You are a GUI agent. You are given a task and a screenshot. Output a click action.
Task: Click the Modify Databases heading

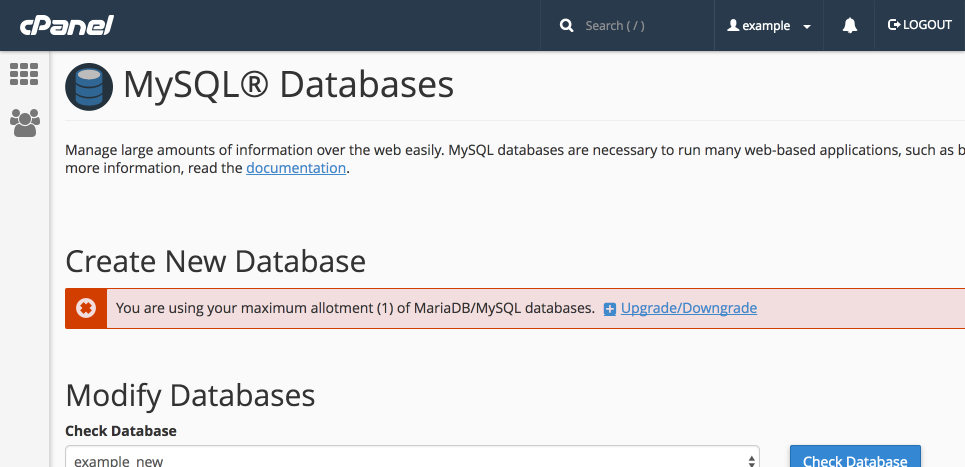click(190, 395)
